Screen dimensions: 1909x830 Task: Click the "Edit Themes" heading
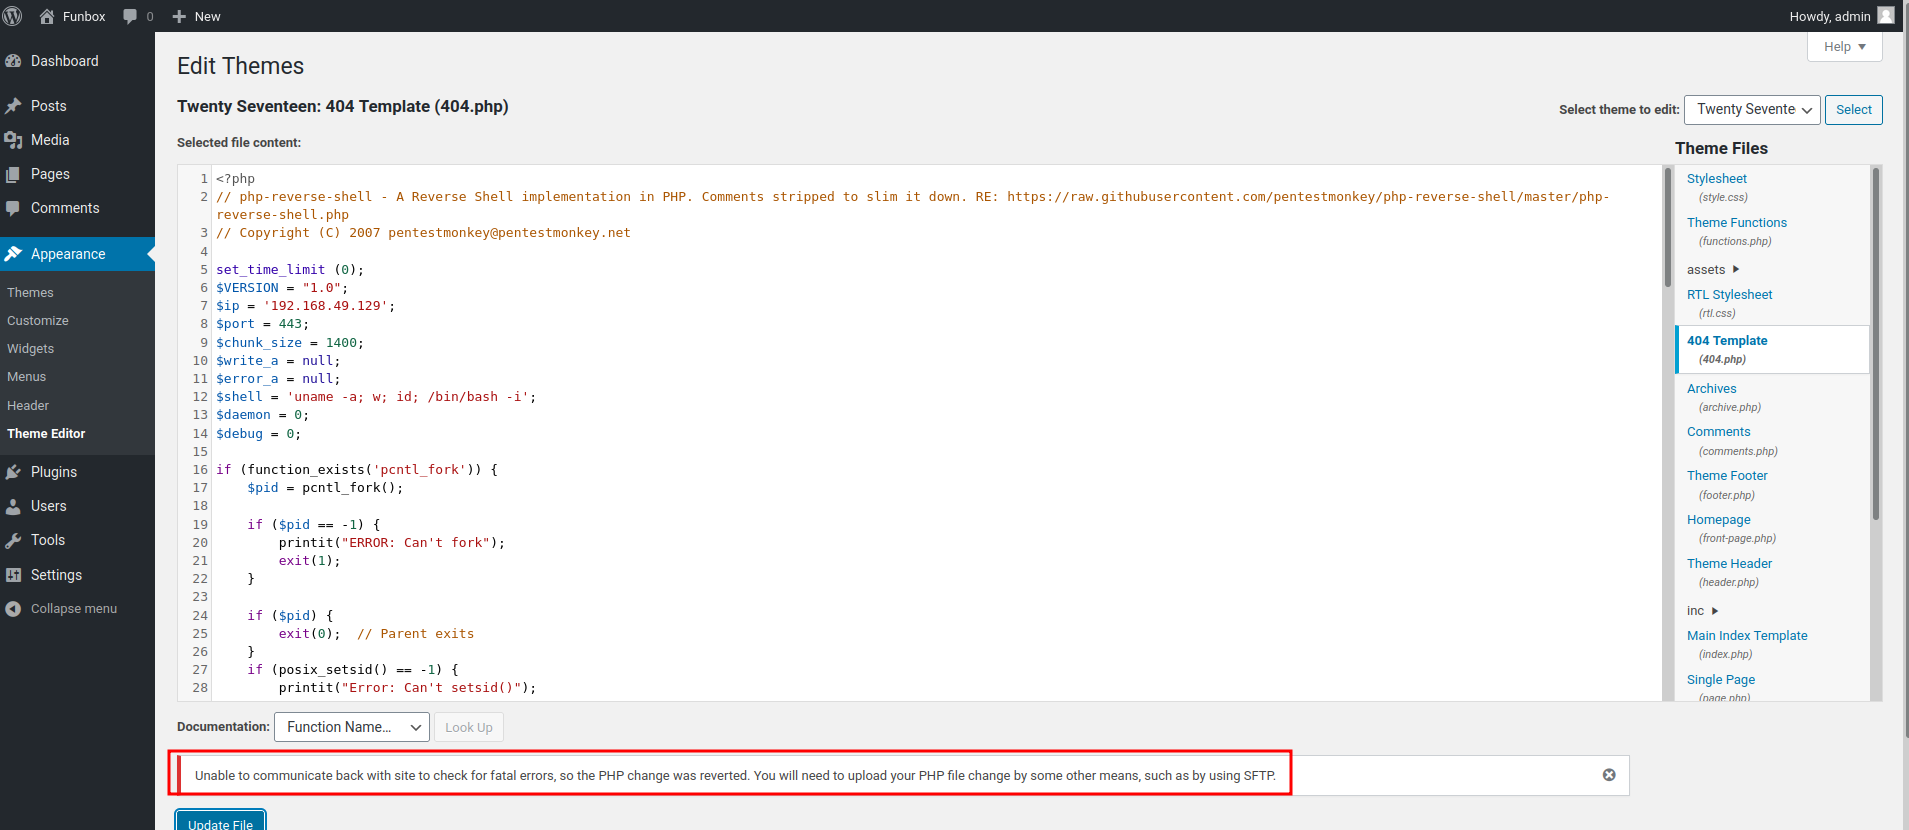coord(241,66)
